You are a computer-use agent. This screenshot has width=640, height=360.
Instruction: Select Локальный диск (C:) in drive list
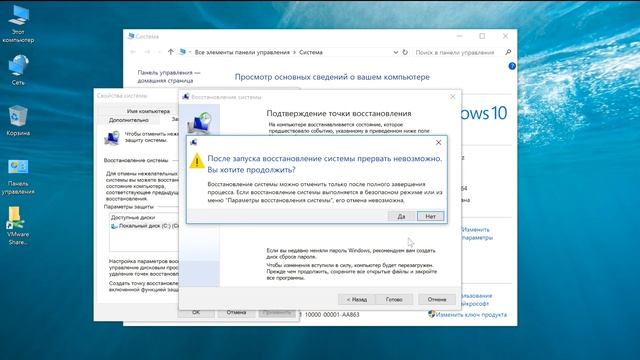(x=144, y=226)
